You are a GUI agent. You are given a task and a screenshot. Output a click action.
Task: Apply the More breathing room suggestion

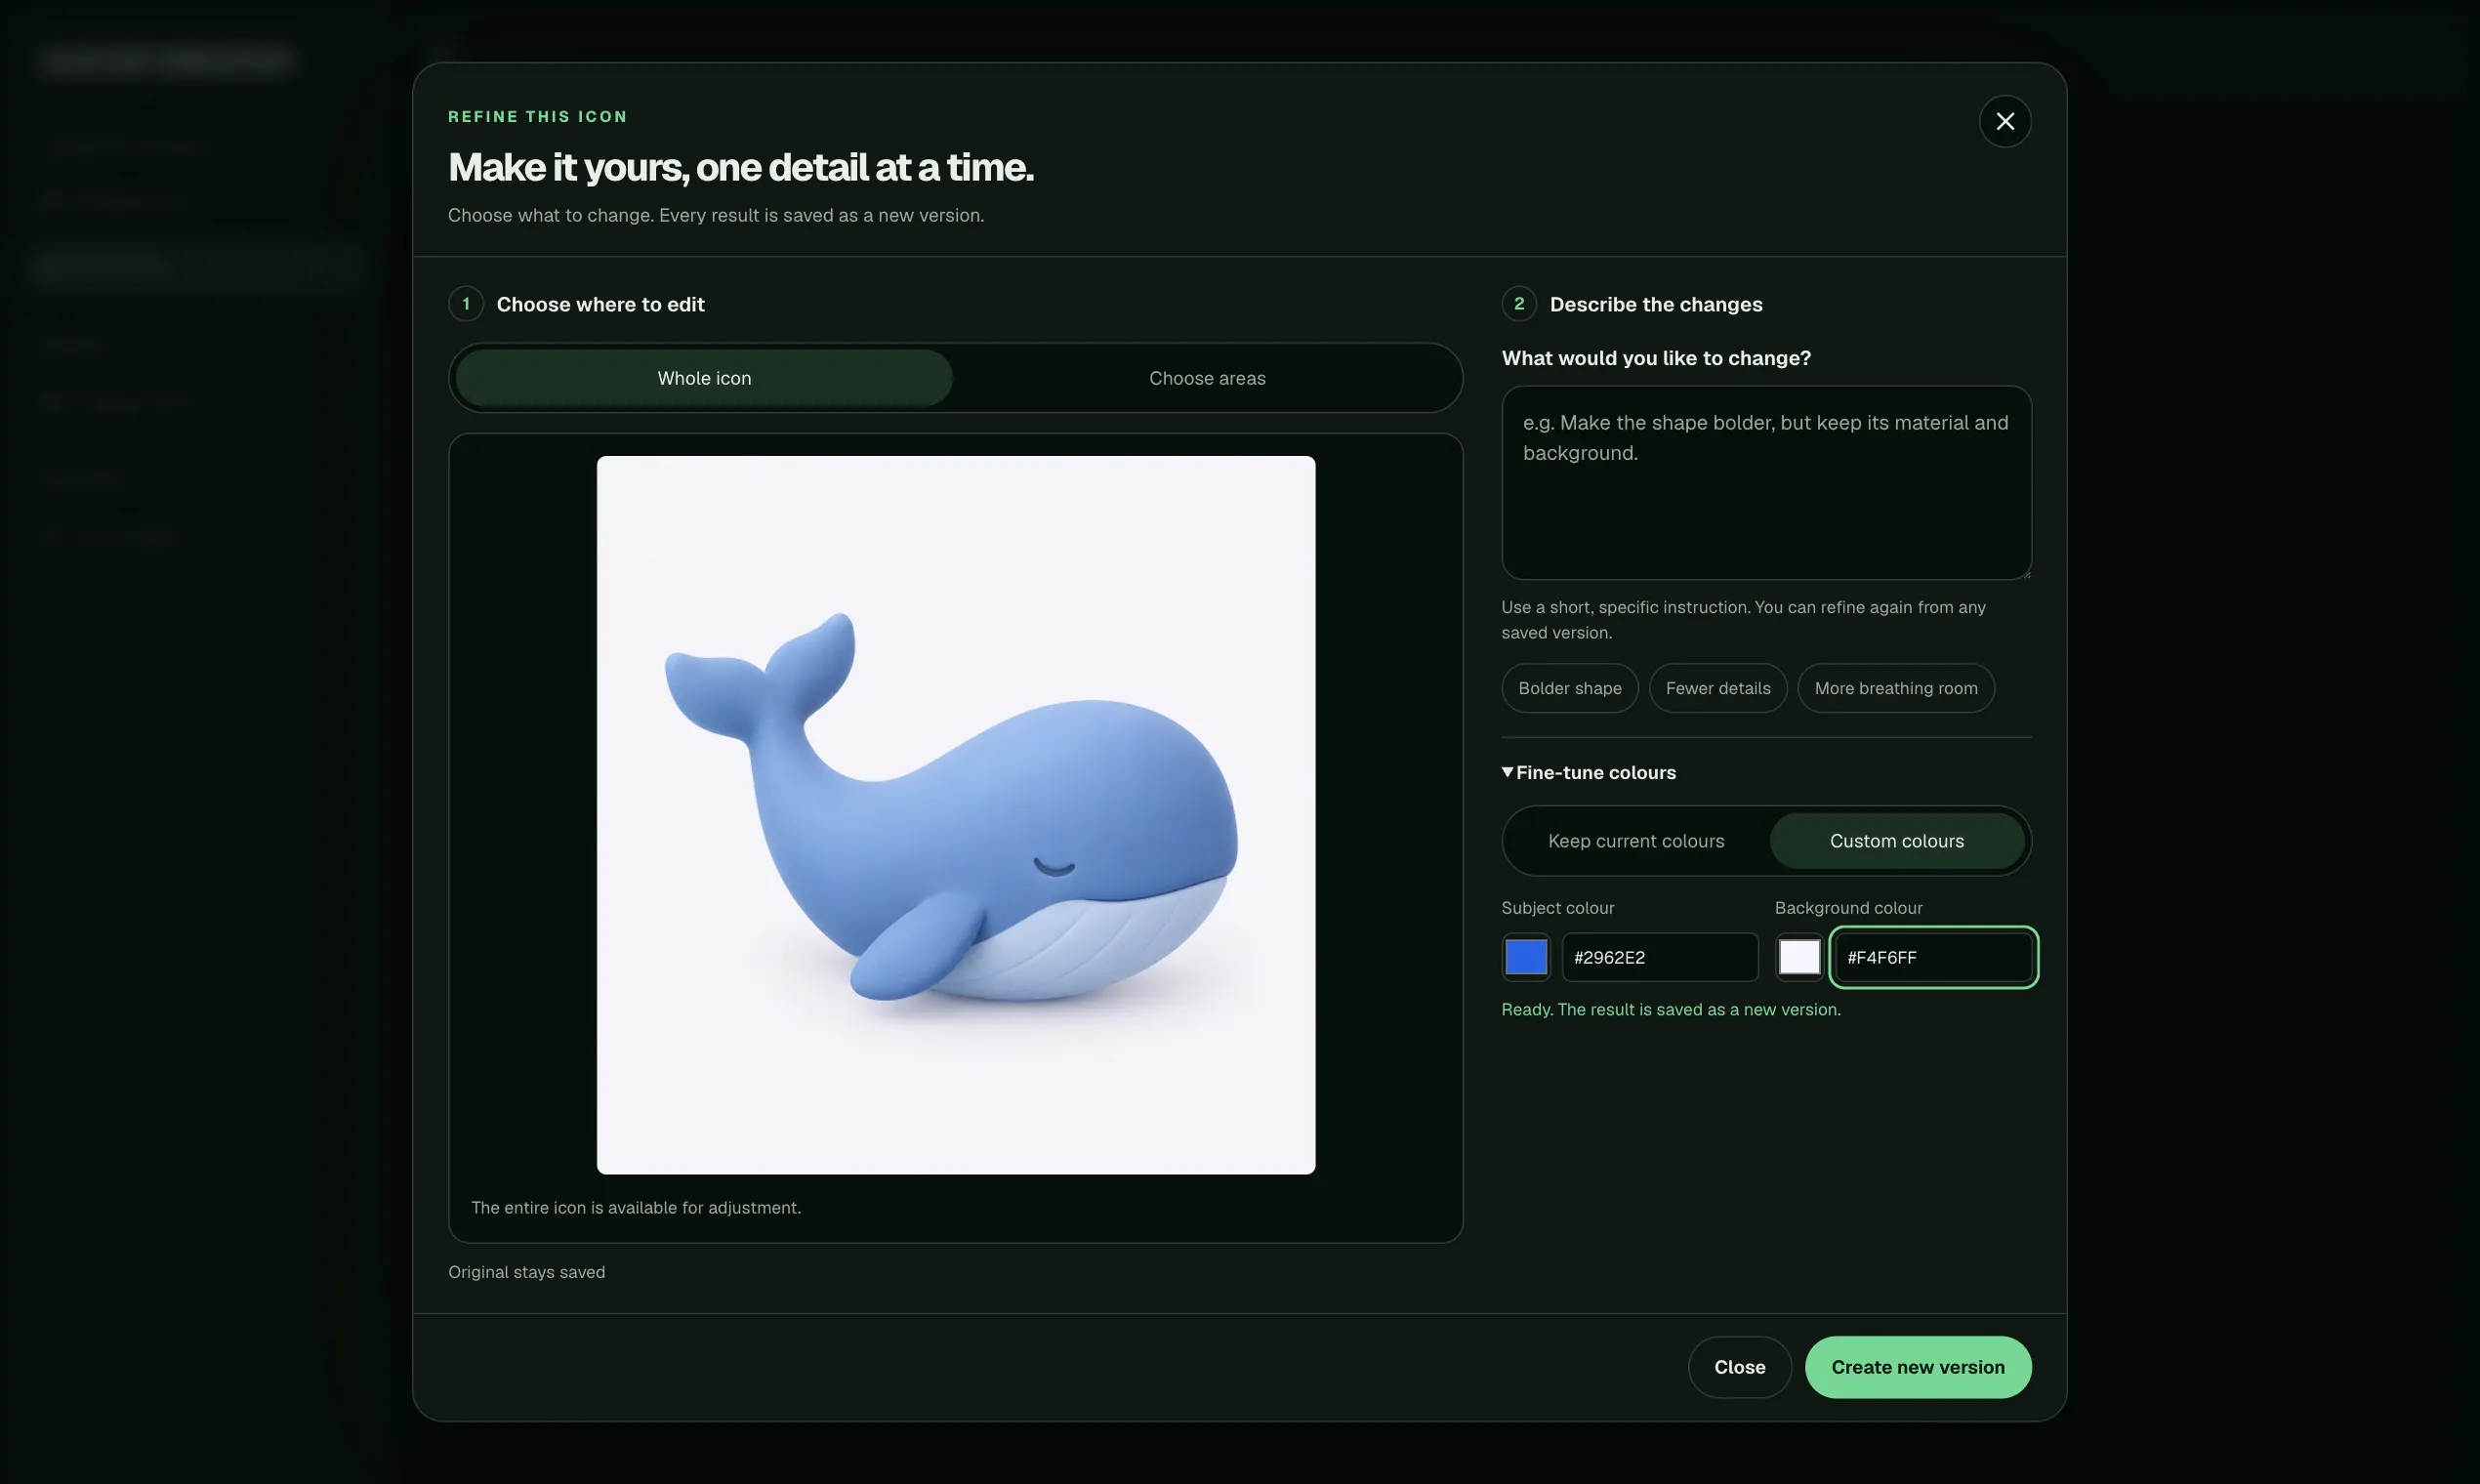coord(1895,688)
